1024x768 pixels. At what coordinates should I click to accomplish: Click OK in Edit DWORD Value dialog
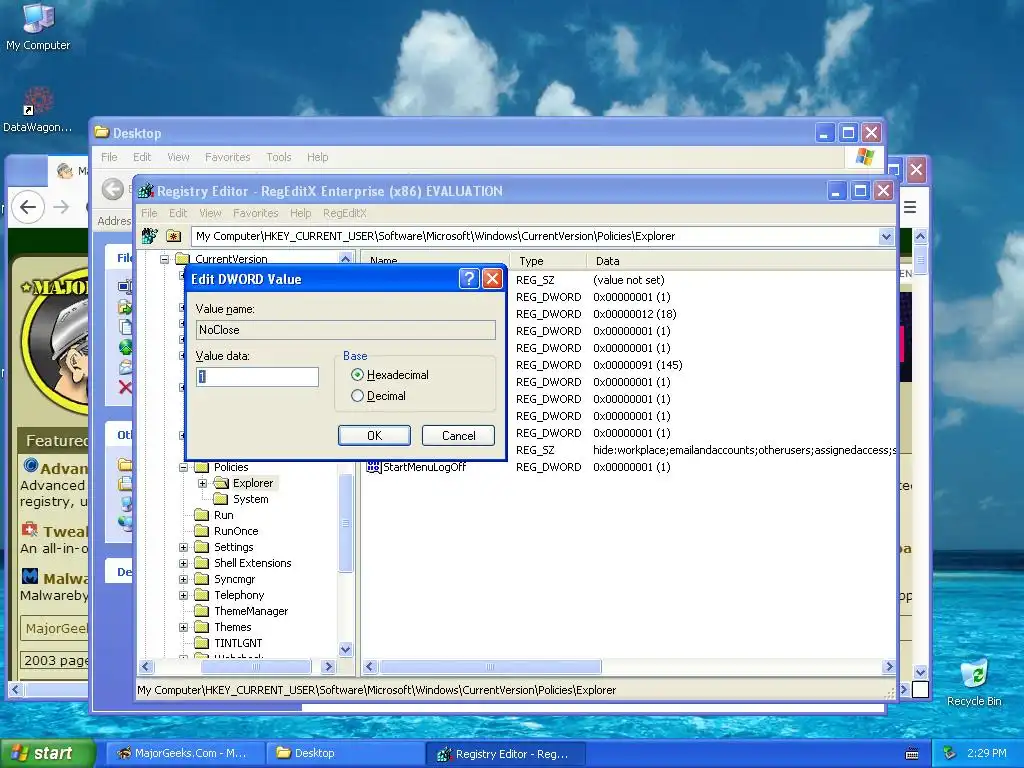(x=374, y=436)
